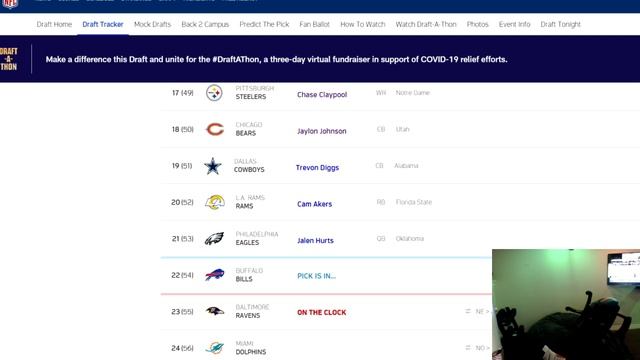Open the How To Watch tab

point(363,24)
